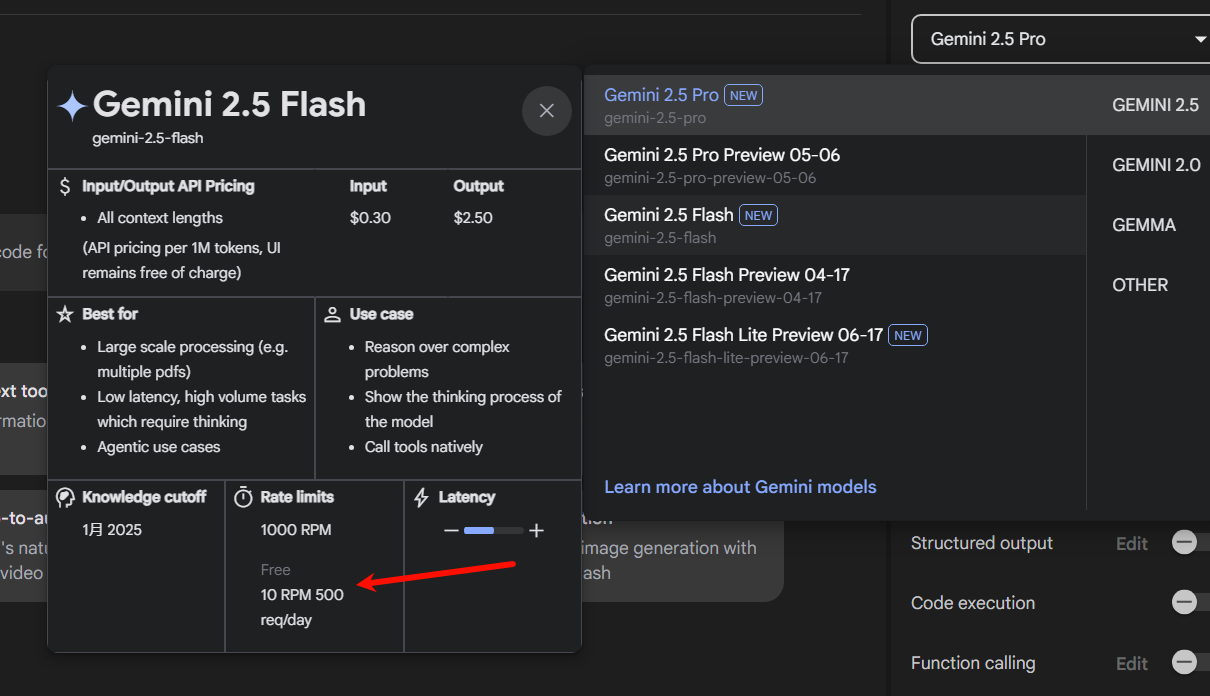Select Gemini 2.5 Pro in the model list

[x=835, y=105]
